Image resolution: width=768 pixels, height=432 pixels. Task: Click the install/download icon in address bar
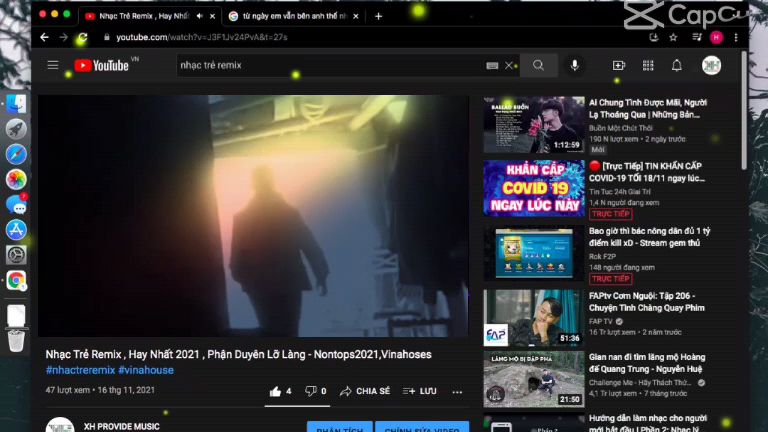click(x=653, y=37)
